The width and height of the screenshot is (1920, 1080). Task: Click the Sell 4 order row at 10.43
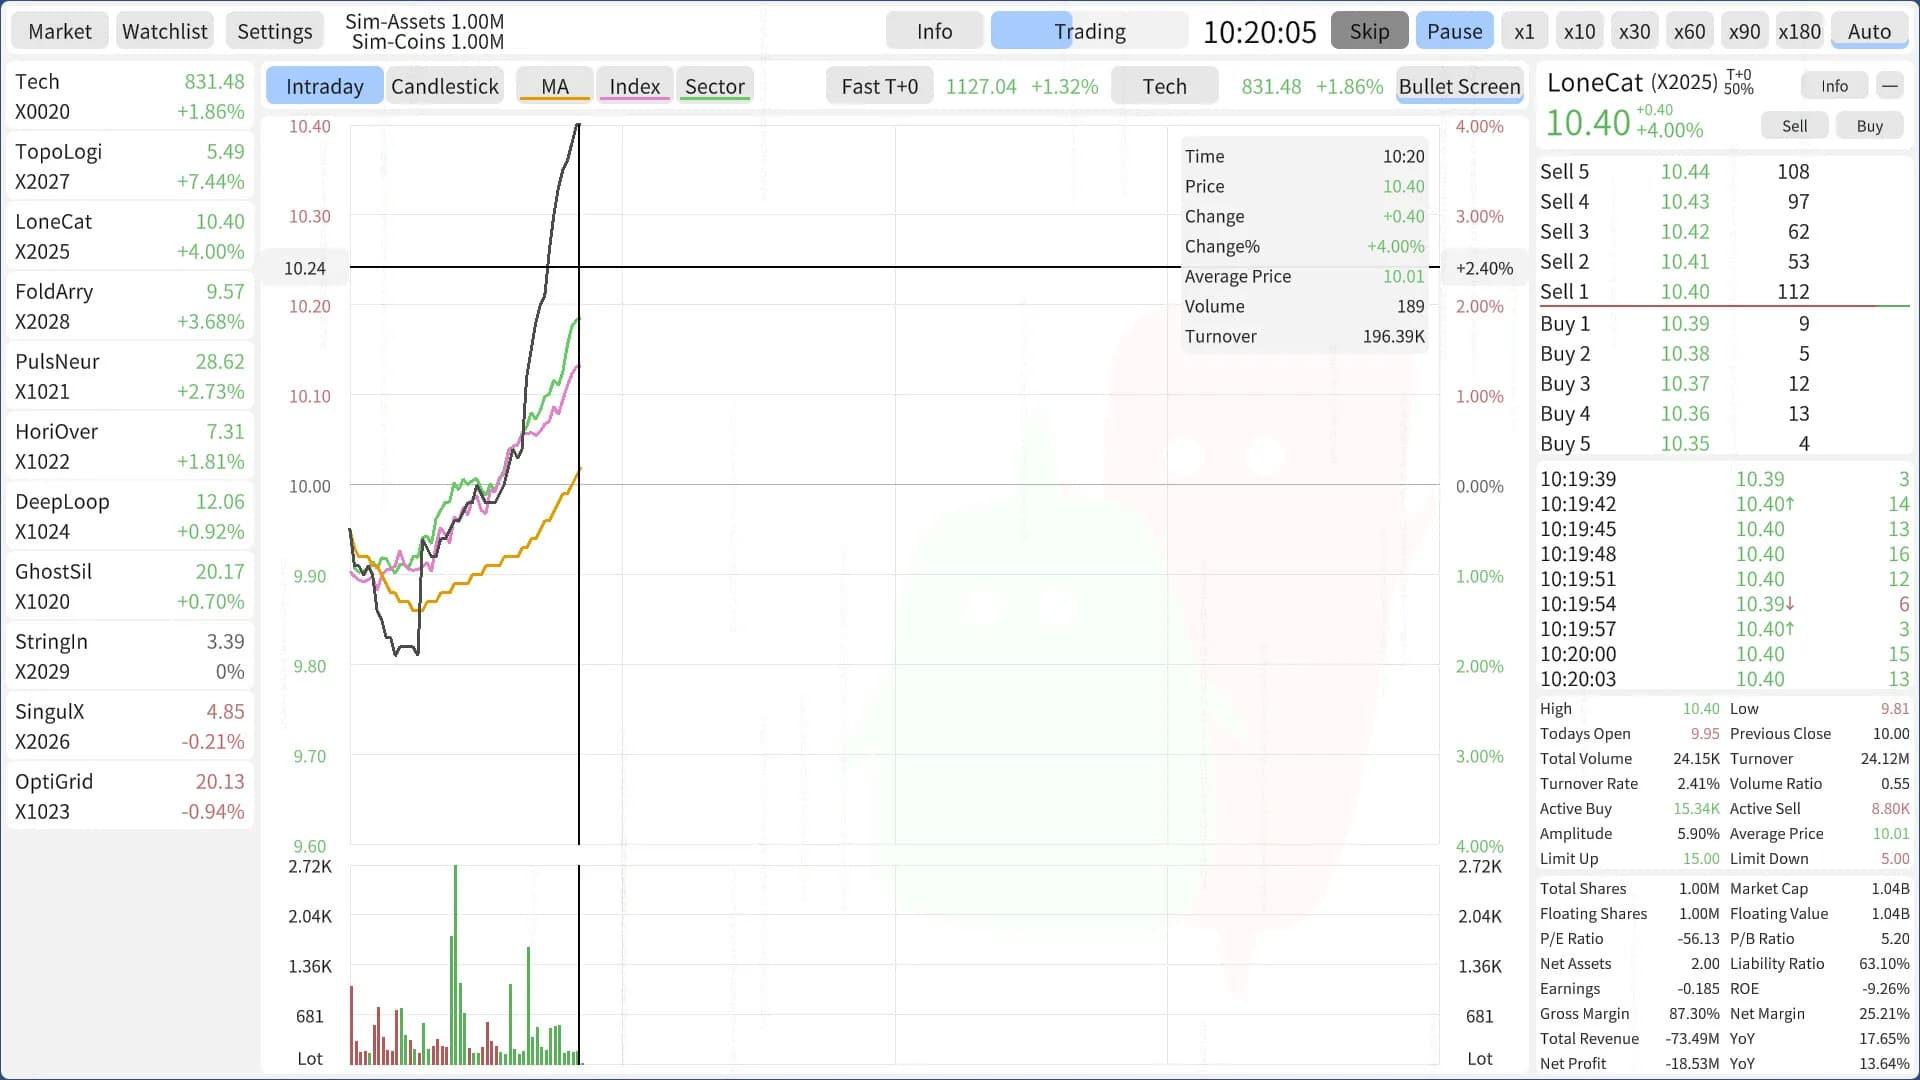tap(1724, 202)
